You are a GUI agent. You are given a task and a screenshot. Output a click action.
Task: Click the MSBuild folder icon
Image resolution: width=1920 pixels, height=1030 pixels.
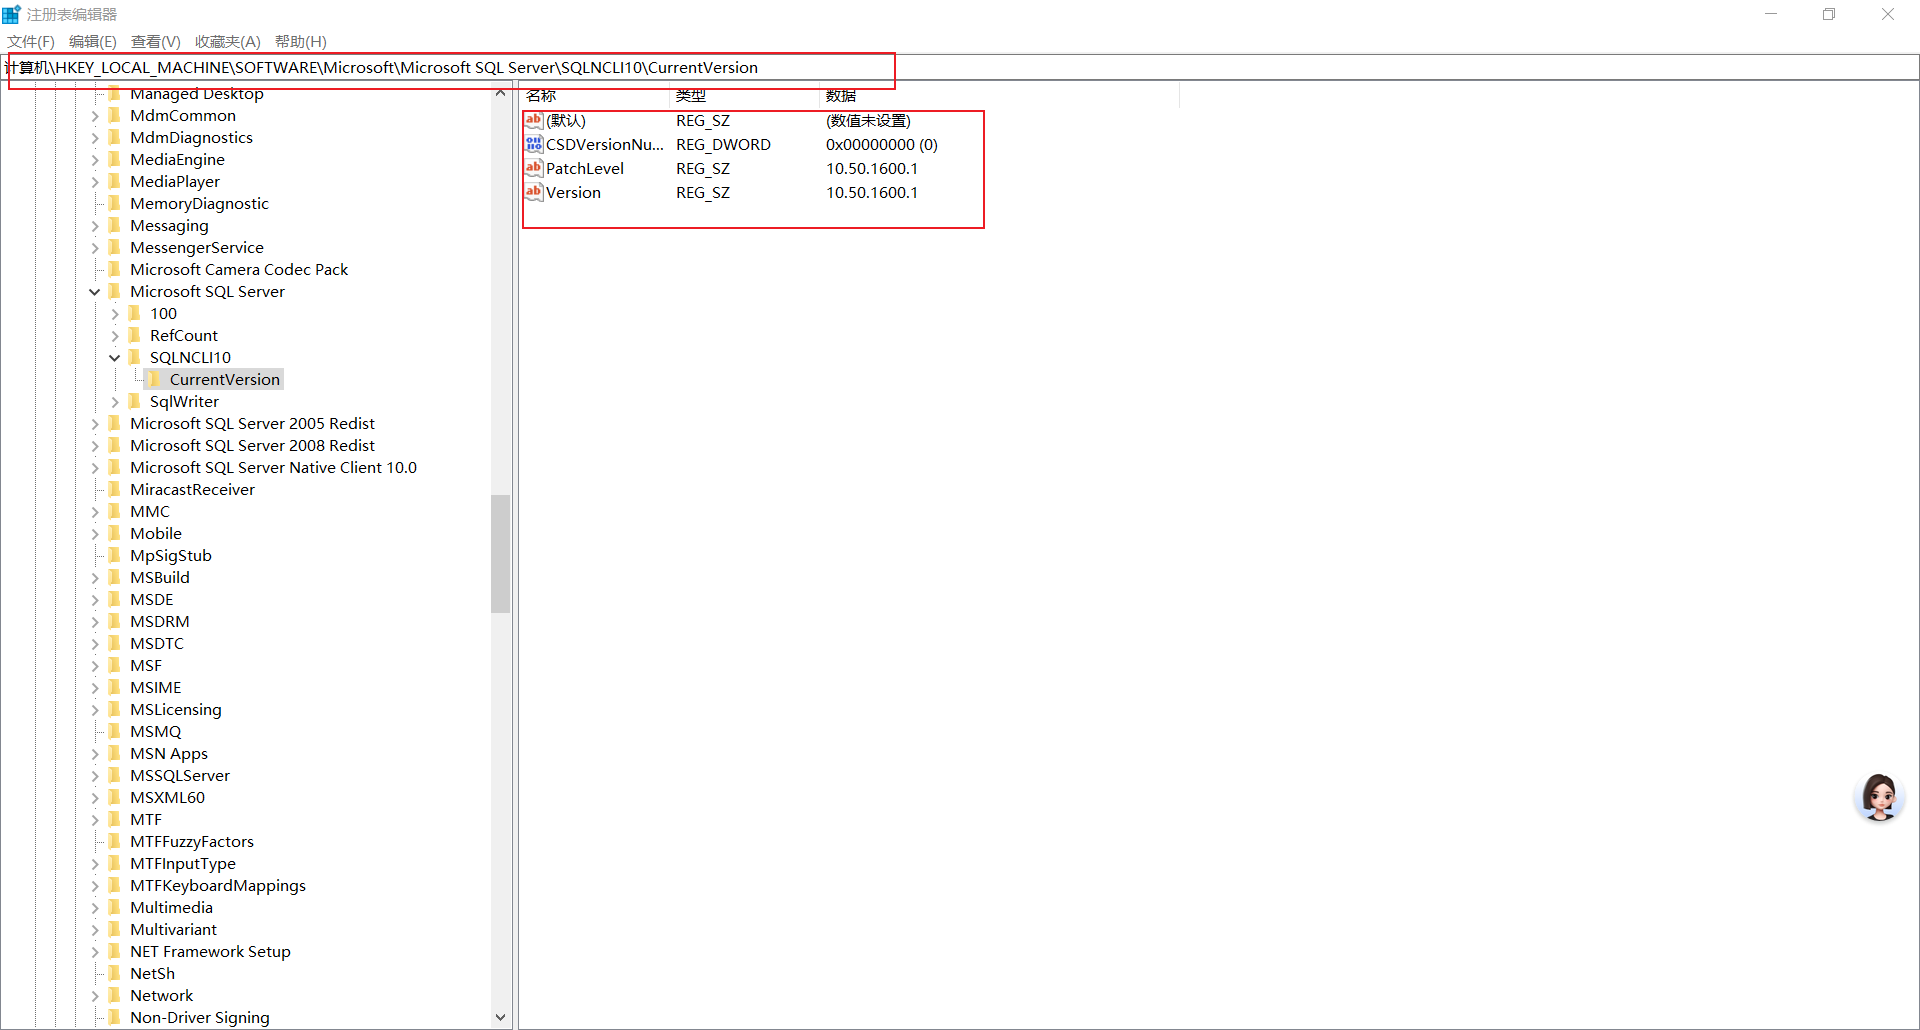pos(114,577)
